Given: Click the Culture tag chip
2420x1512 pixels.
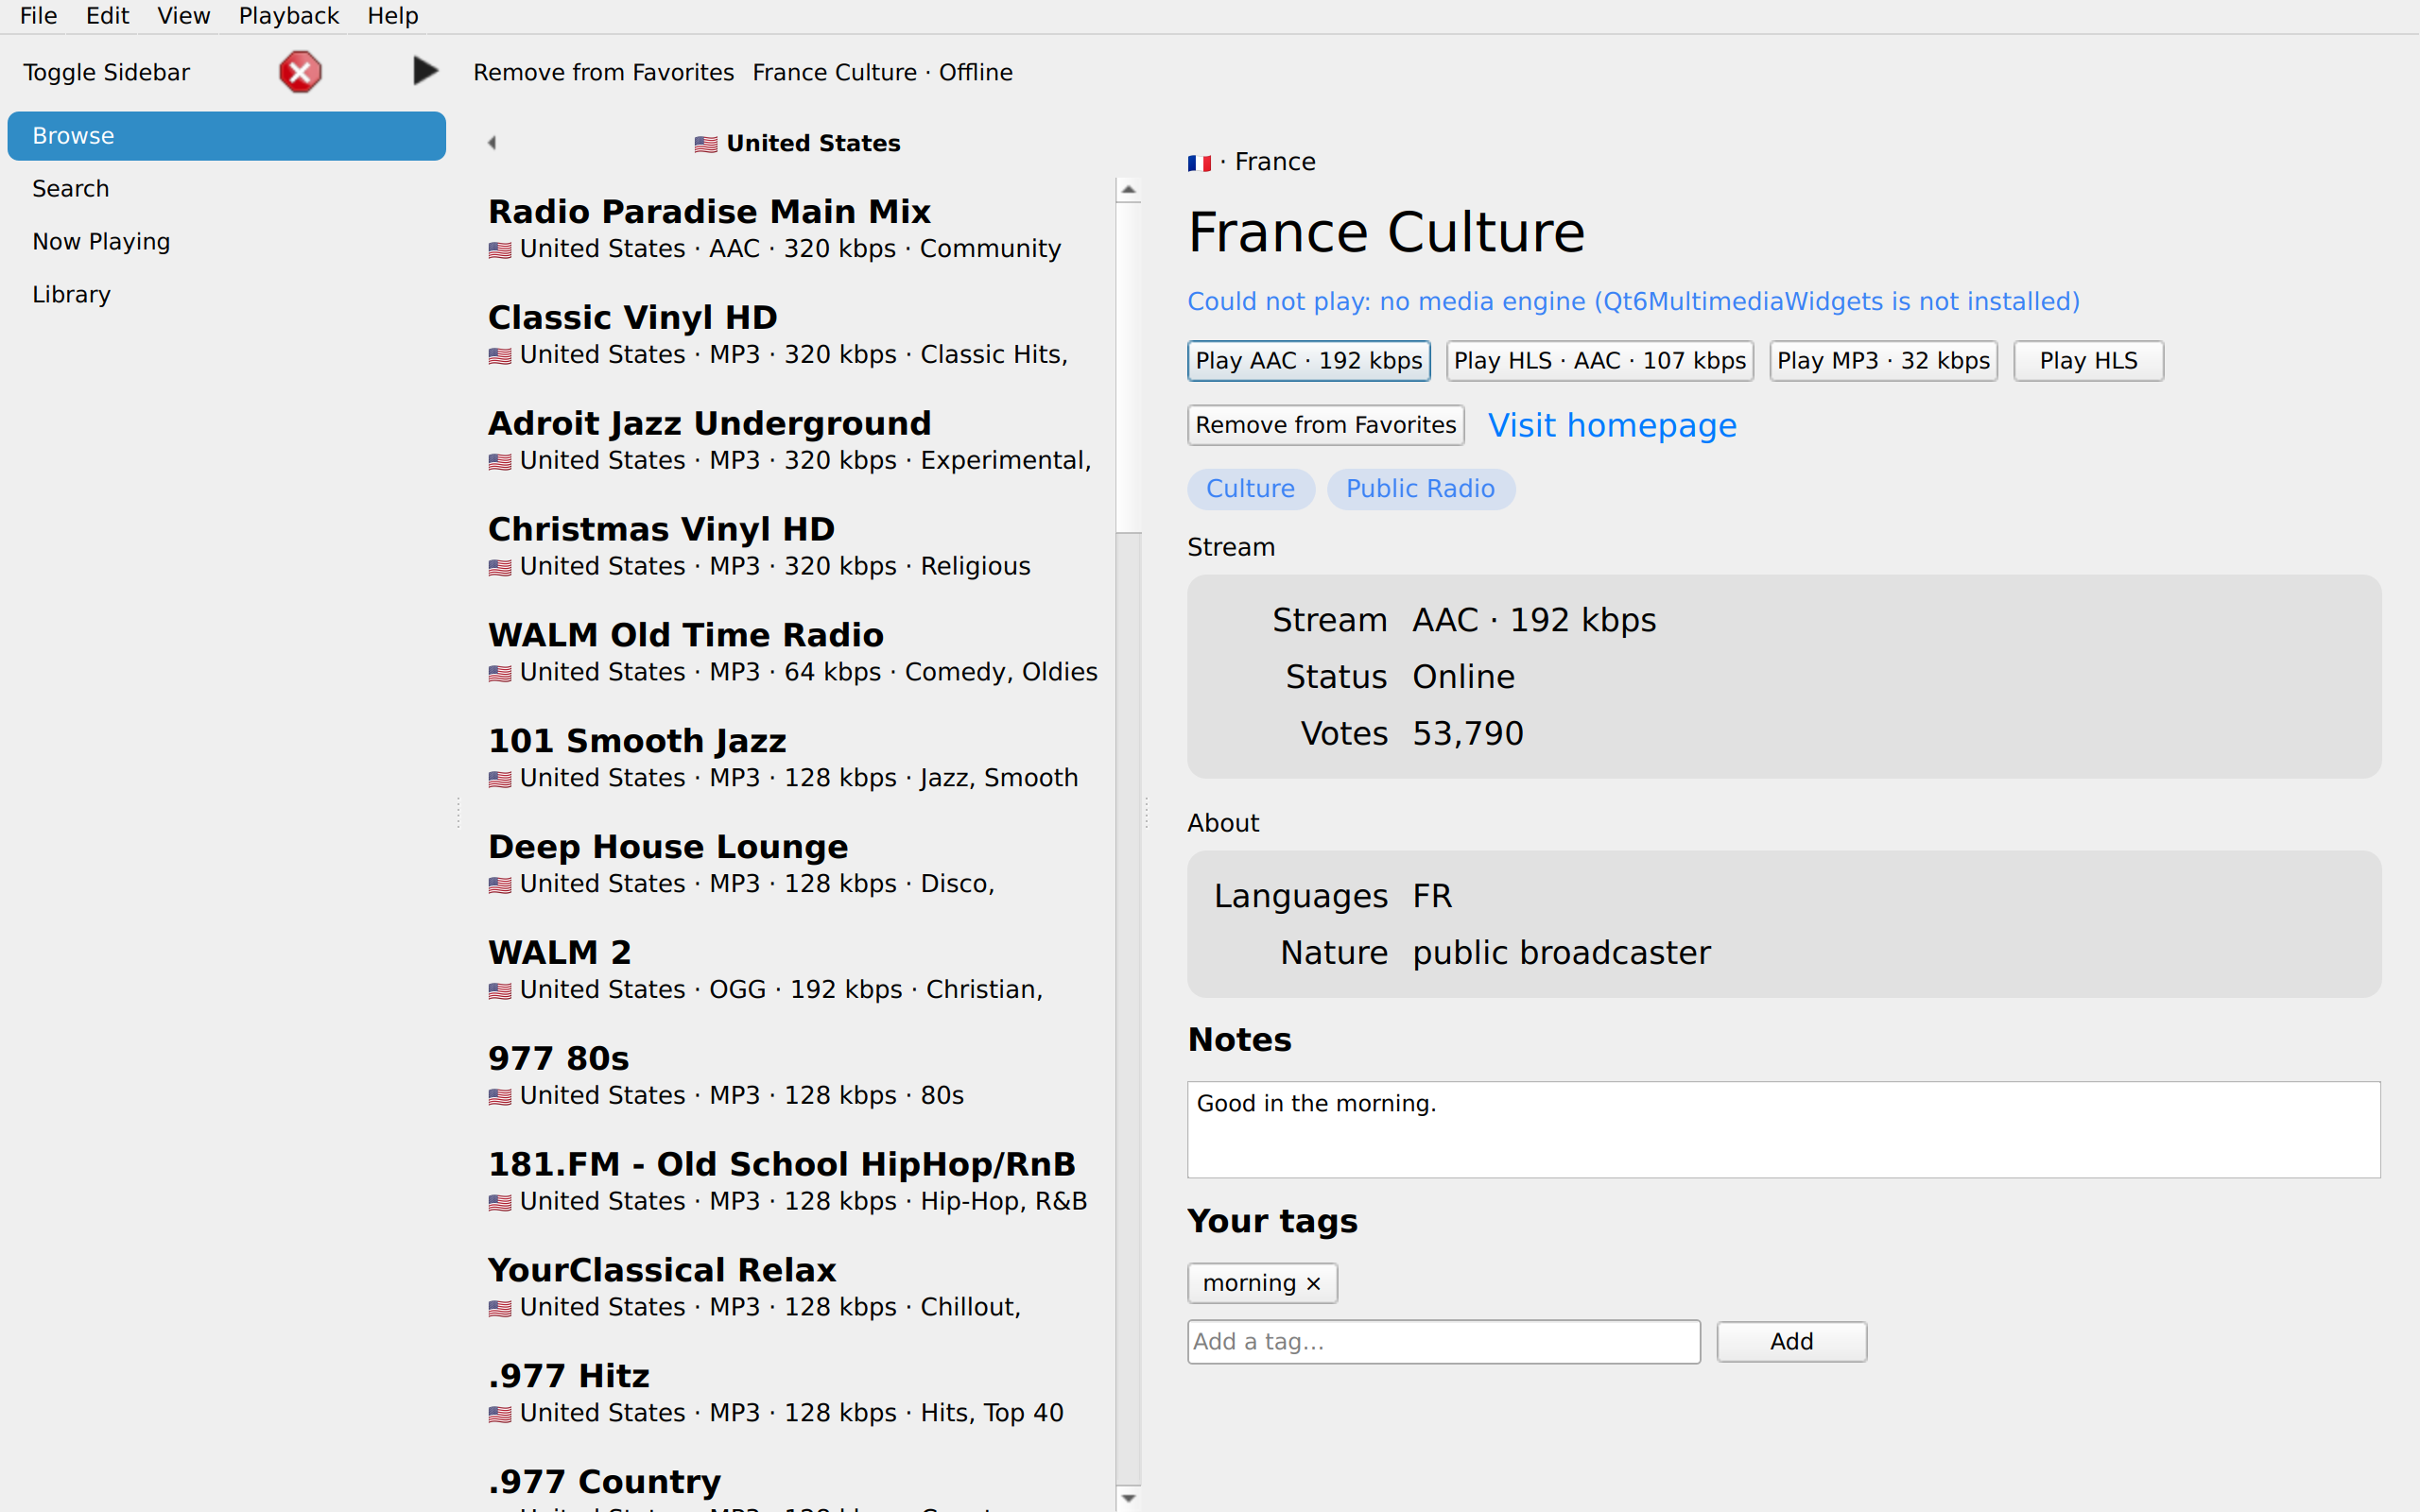Looking at the screenshot, I should (x=1250, y=489).
